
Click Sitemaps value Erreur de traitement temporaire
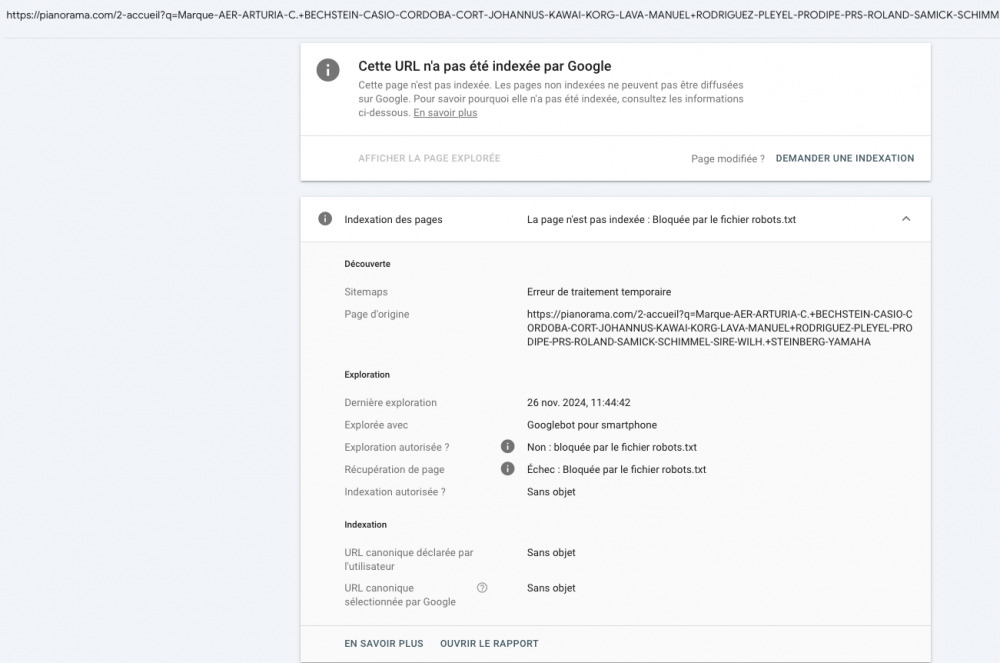pyautogui.click(x=599, y=292)
